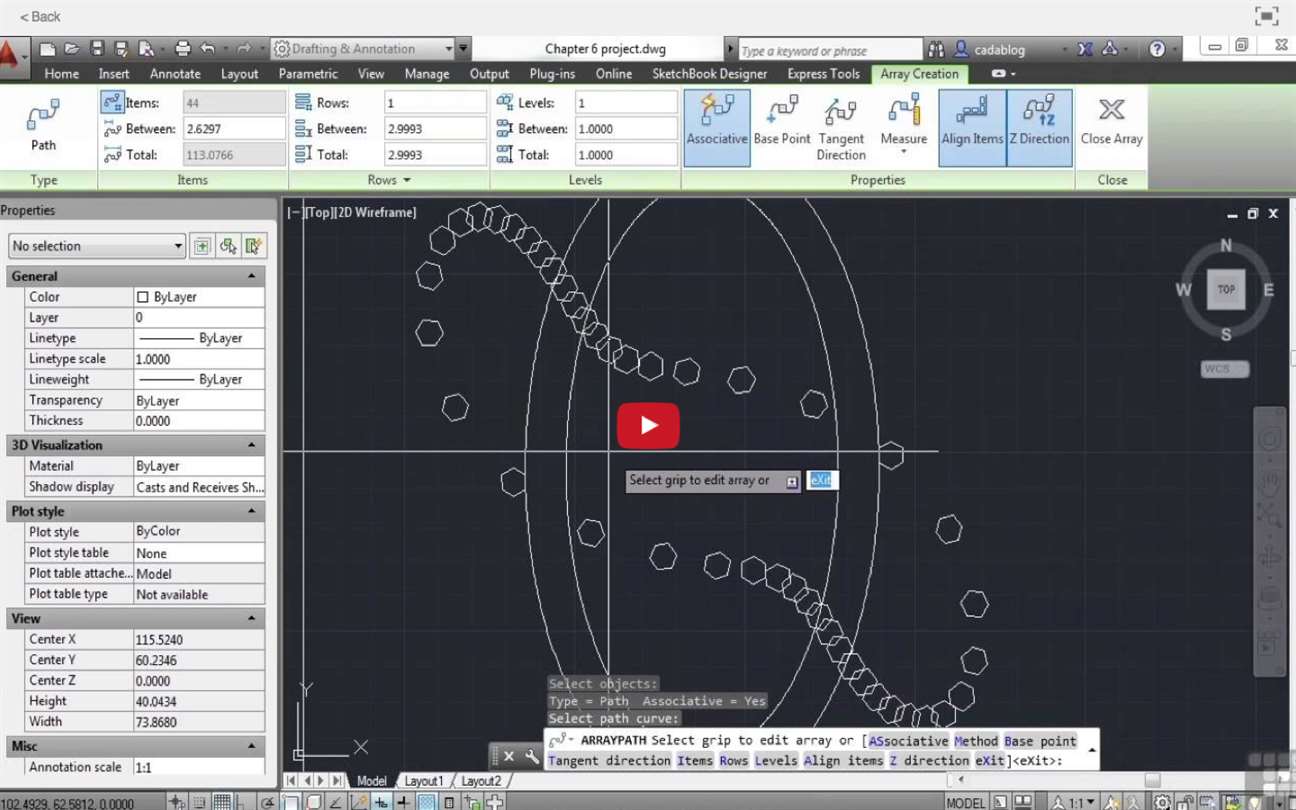The width and height of the screenshot is (1296, 810).
Task: Open the Measure dropdown arrow
Action: [x=903, y=152]
